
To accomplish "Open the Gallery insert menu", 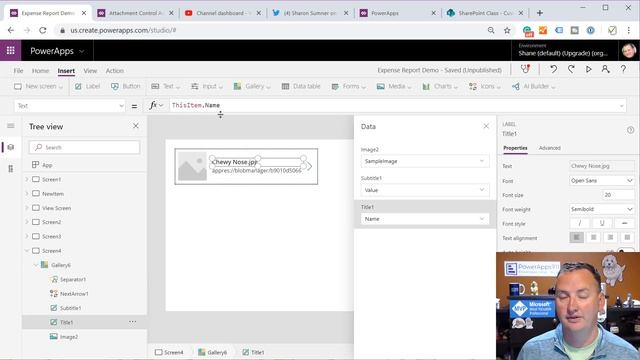I will [x=252, y=86].
